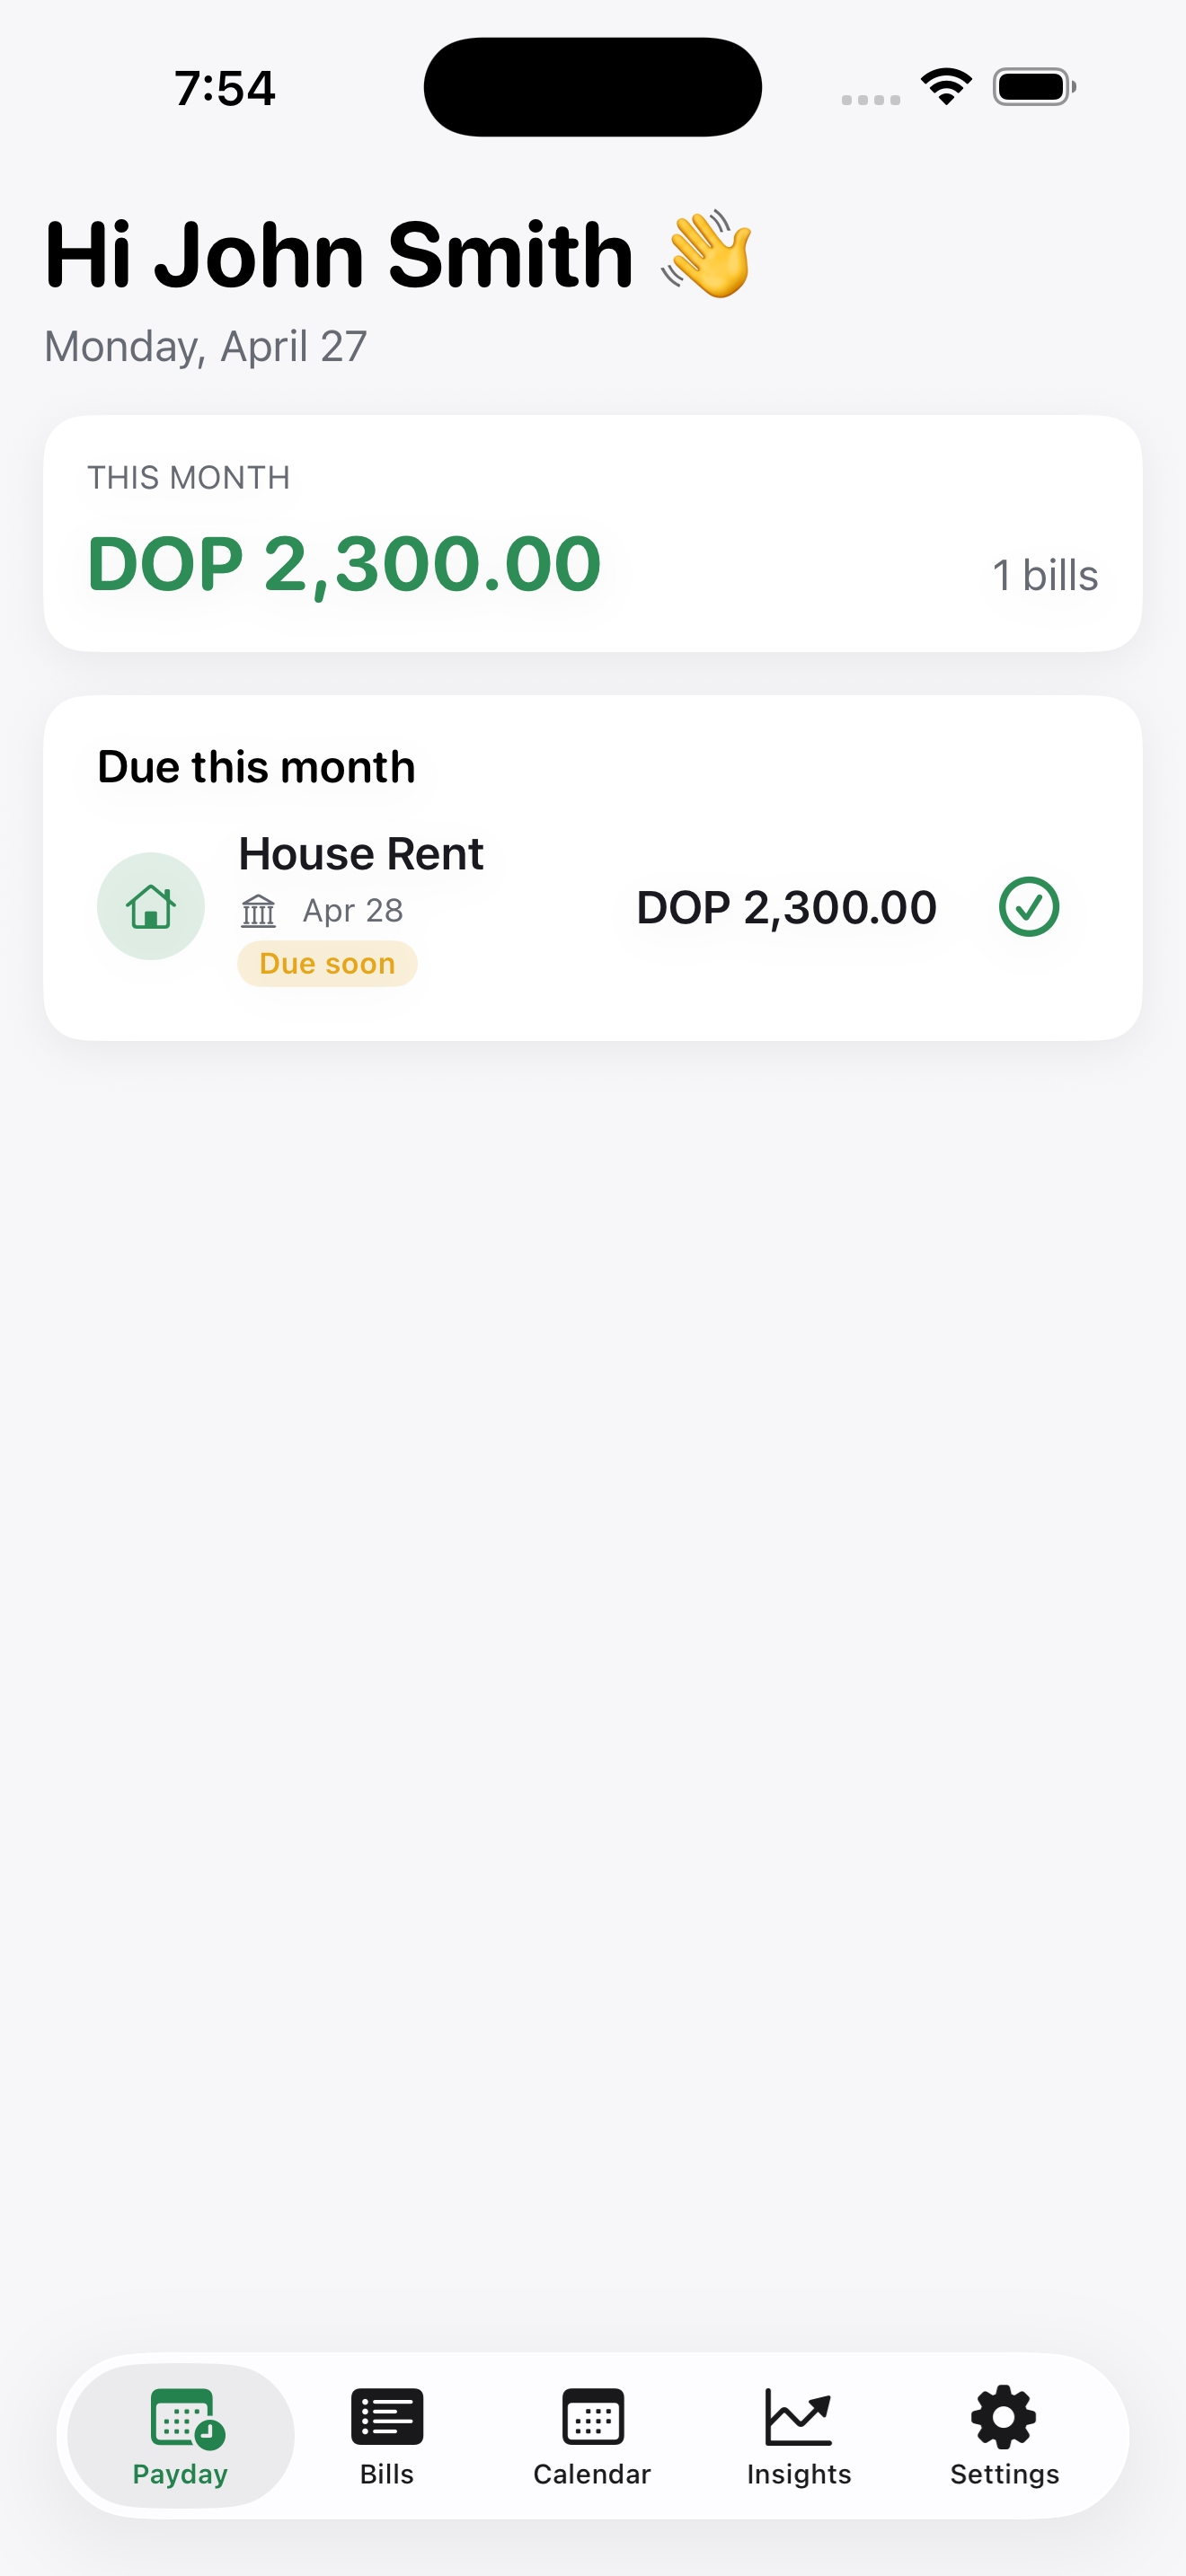The height and width of the screenshot is (2576, 1186).
Task: Mark House Rent as paid checkmark
Action: click(x=1028, y=907)
